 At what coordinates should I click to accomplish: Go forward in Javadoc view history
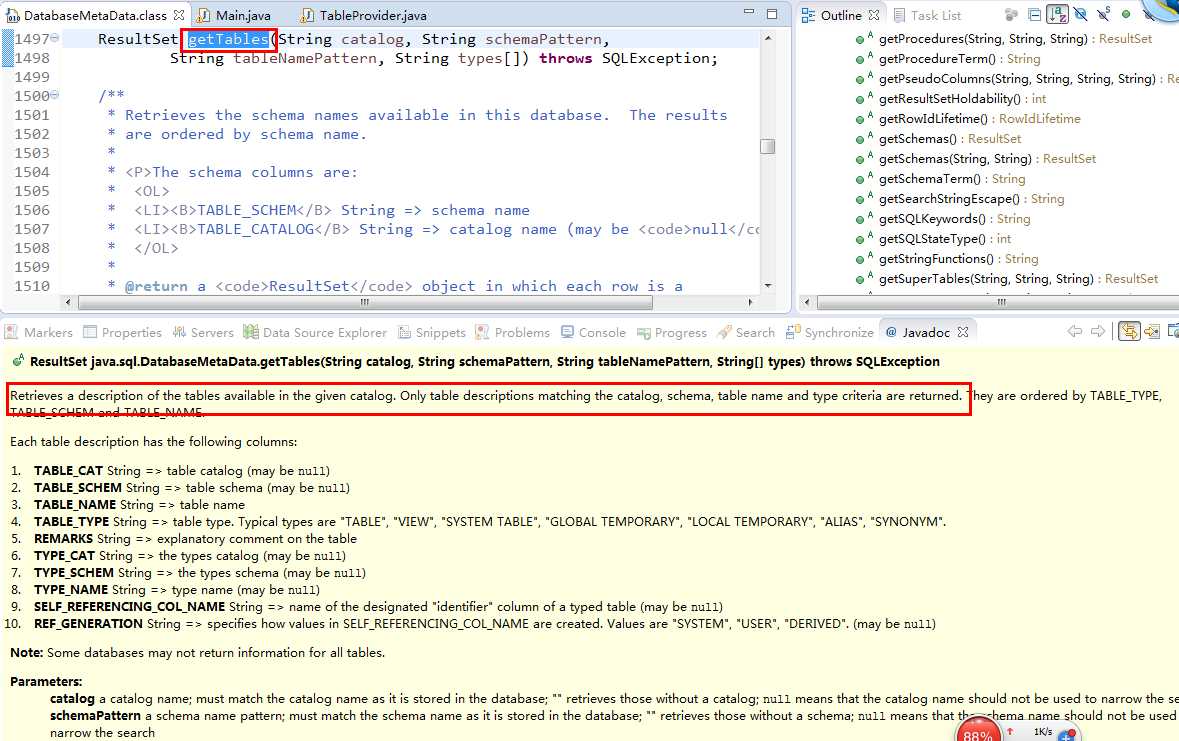1099,331
